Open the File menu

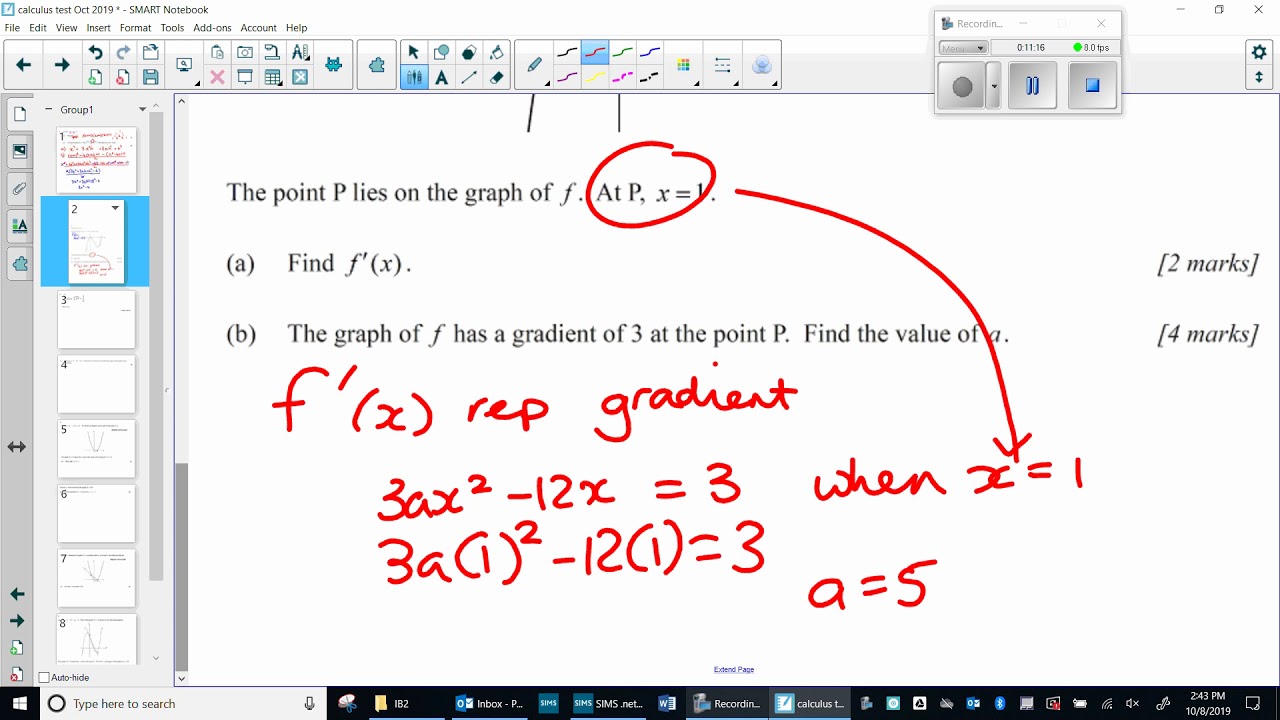pos(12,28)
